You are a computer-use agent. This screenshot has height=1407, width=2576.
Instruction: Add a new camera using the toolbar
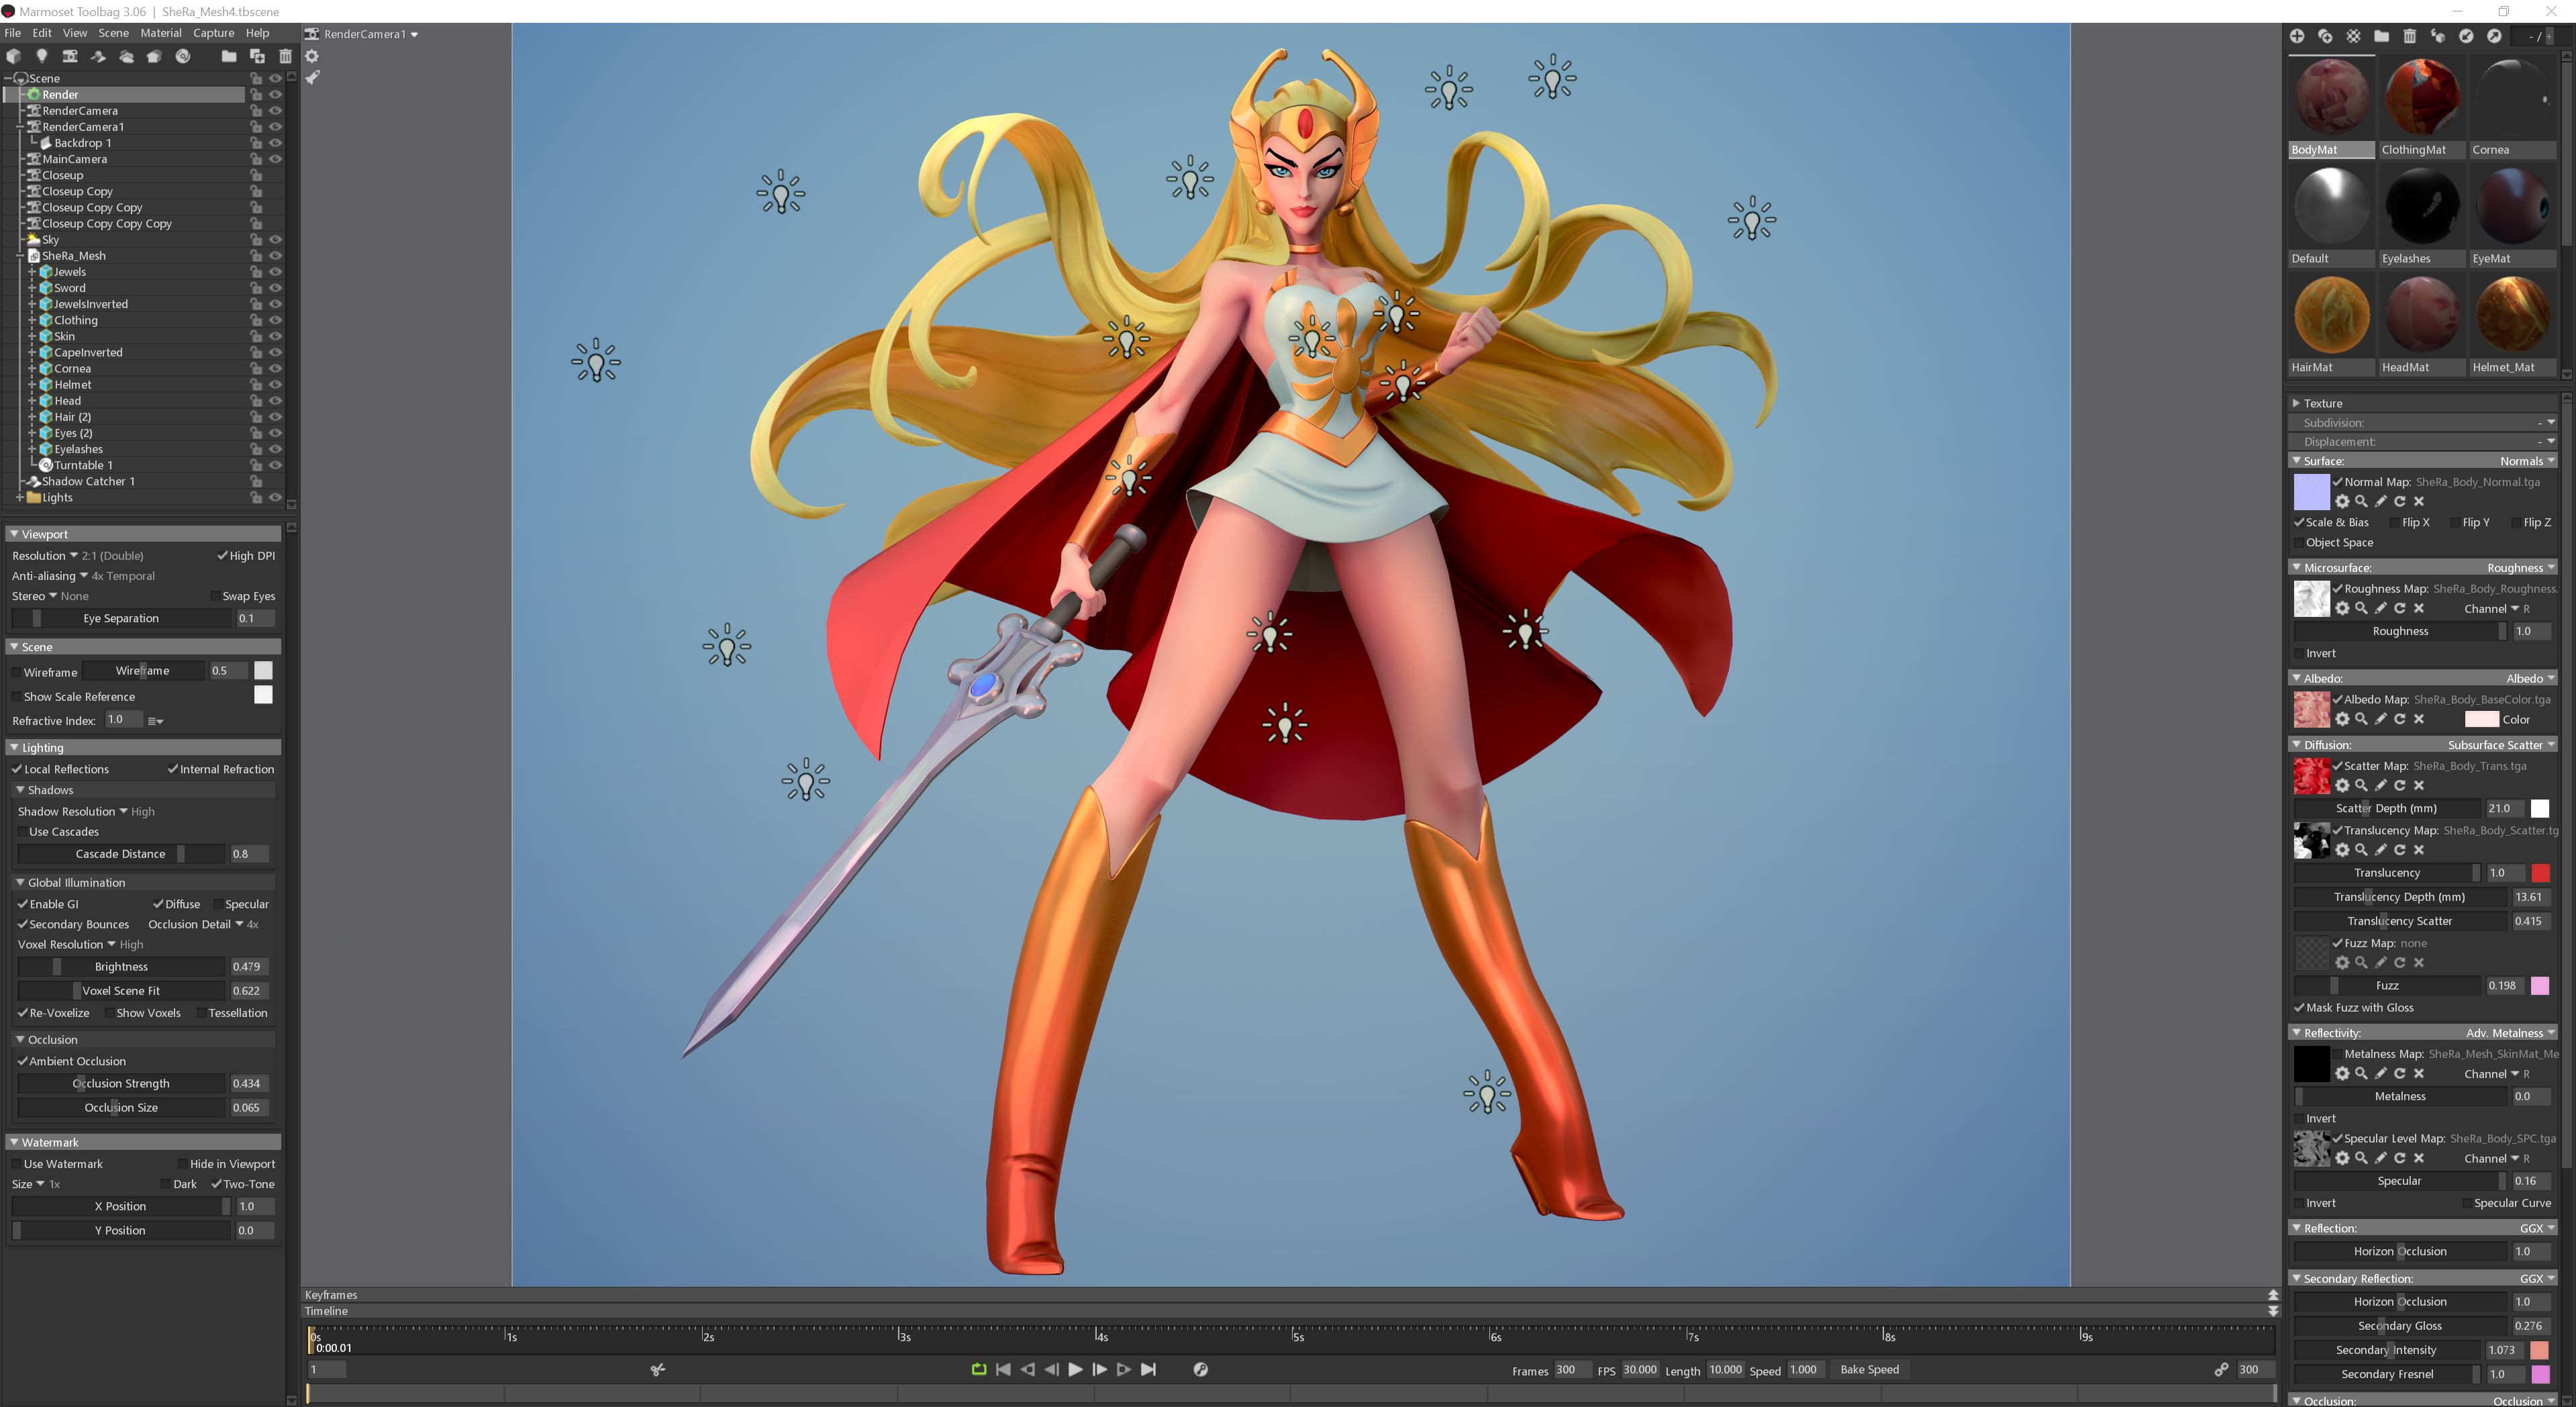point(70,57)
